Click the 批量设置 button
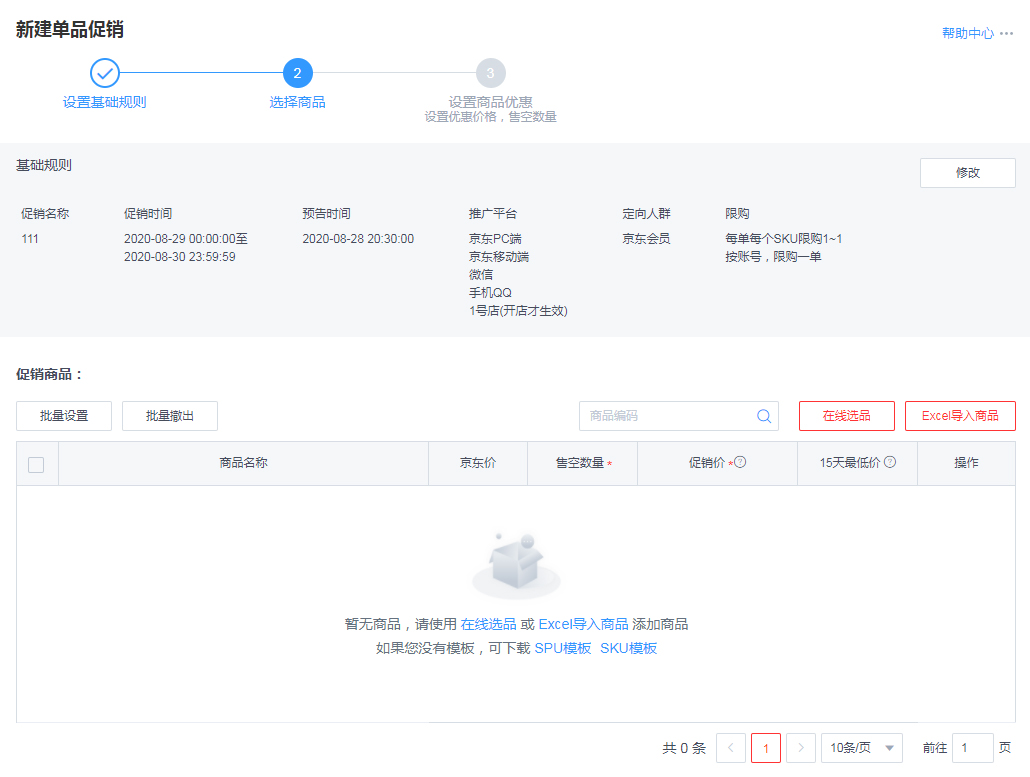This screenshot has width=1030, height=777. click(x=63, y=415)
